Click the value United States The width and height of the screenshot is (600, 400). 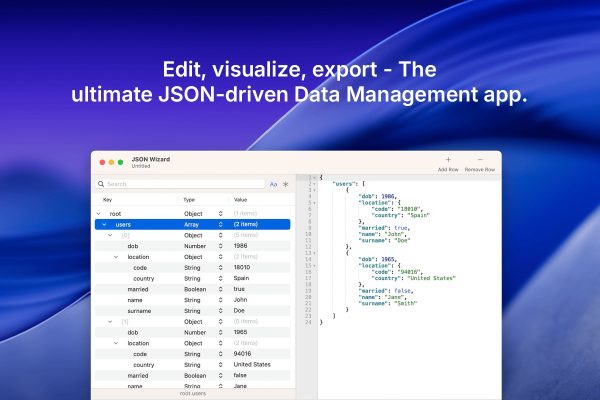[x=252, y=364]
